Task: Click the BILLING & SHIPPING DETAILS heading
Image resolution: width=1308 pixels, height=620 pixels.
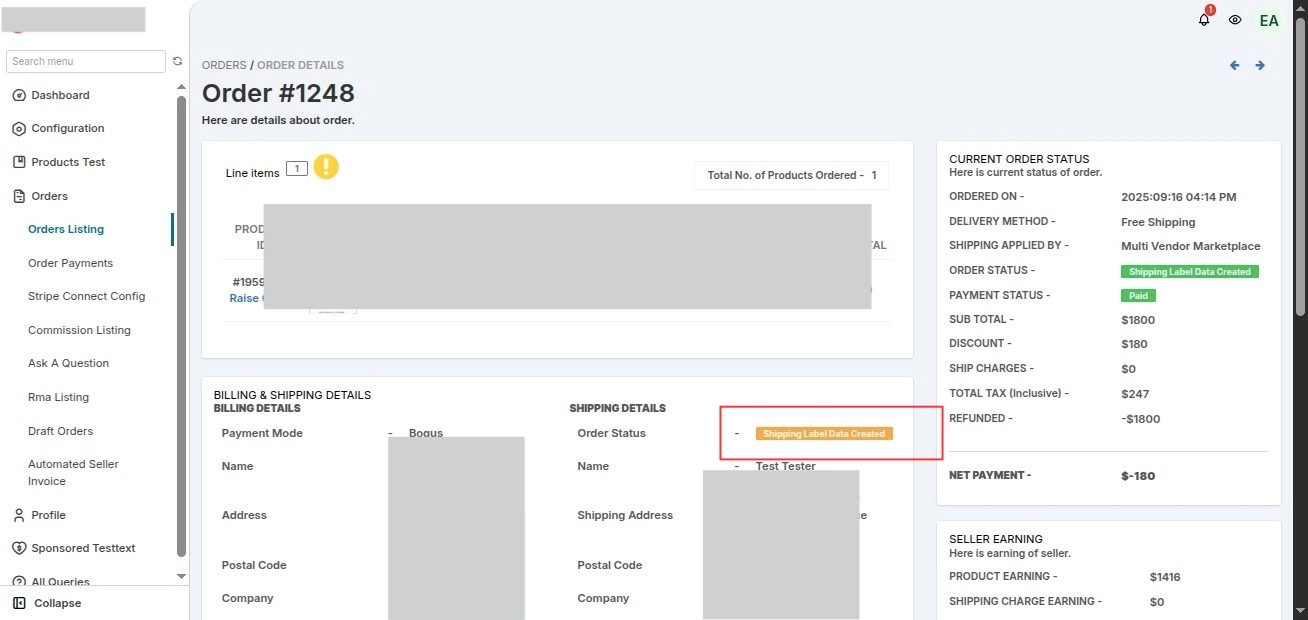Action: pyautogui.click(x=292, y=395)
